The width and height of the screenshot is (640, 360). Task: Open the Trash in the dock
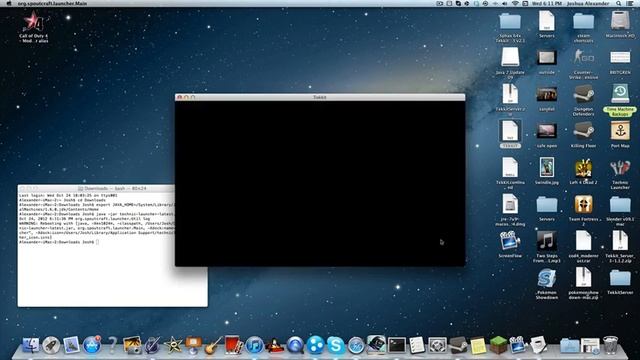pyautogui.click(x=610, y=345)
